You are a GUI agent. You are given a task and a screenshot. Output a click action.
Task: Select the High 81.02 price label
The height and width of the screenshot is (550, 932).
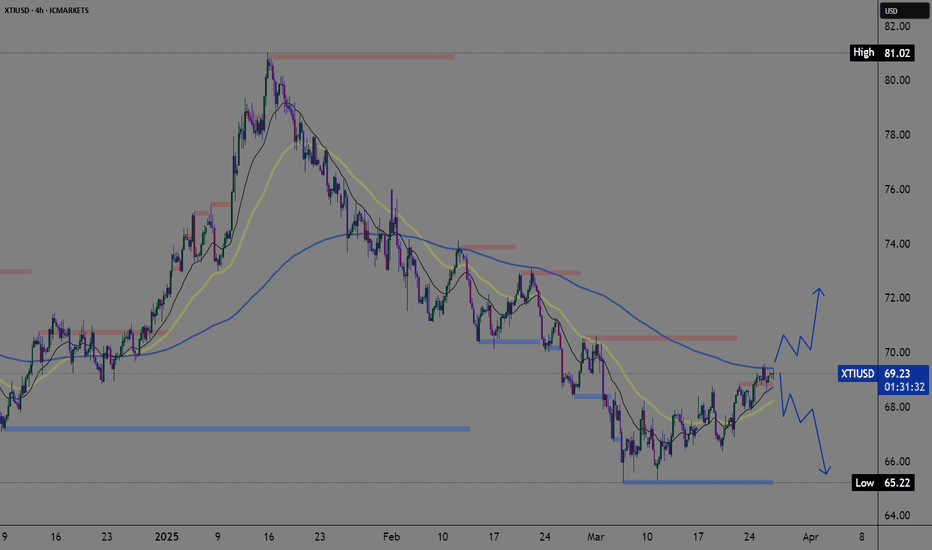point(881,53)
